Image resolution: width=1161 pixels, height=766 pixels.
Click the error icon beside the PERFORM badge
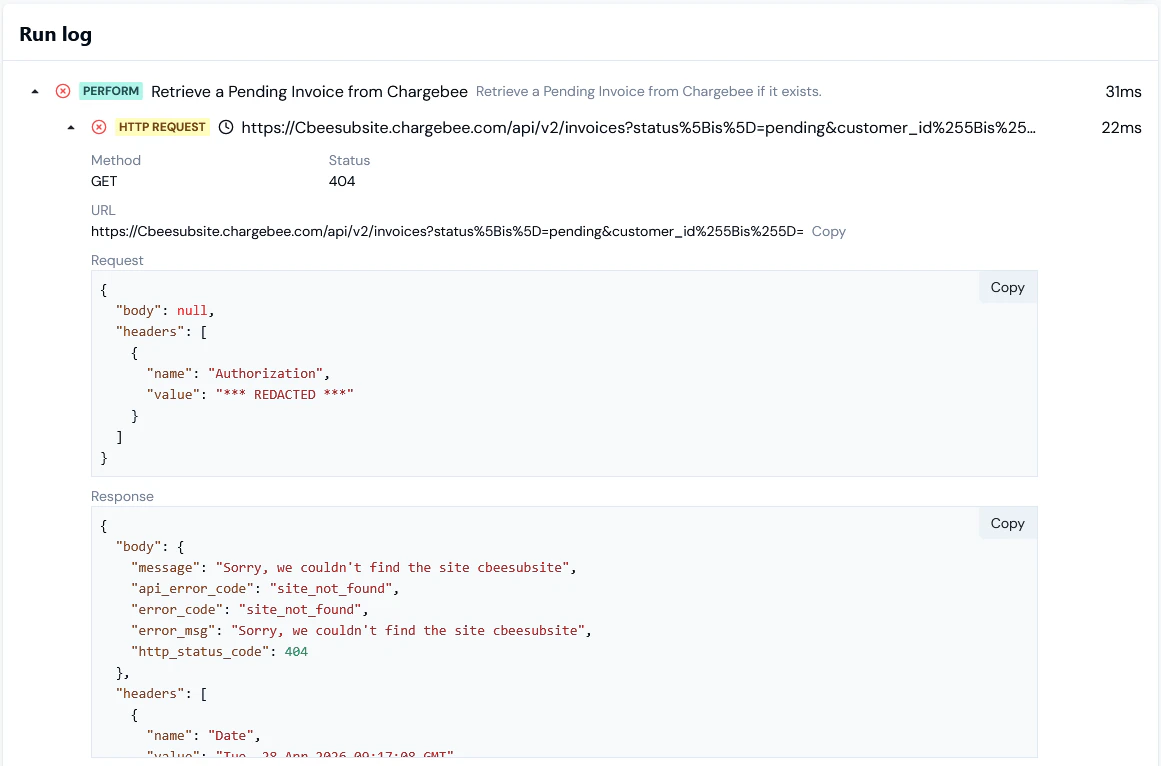click(63, 91)
